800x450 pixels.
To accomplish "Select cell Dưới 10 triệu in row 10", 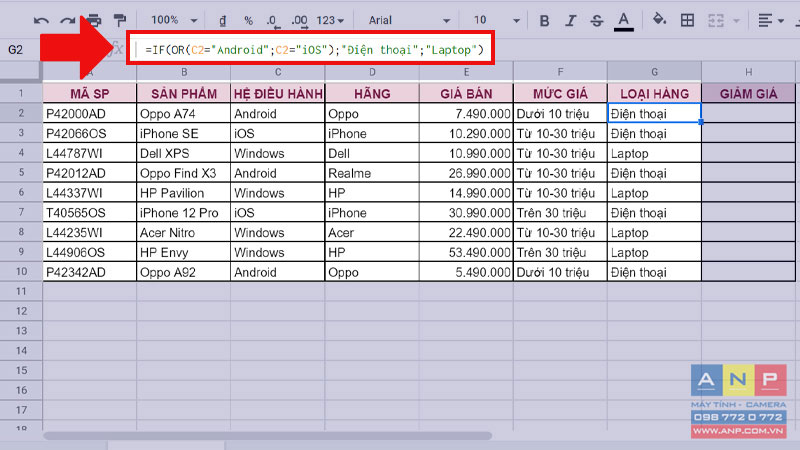I will tap(560, 272).
